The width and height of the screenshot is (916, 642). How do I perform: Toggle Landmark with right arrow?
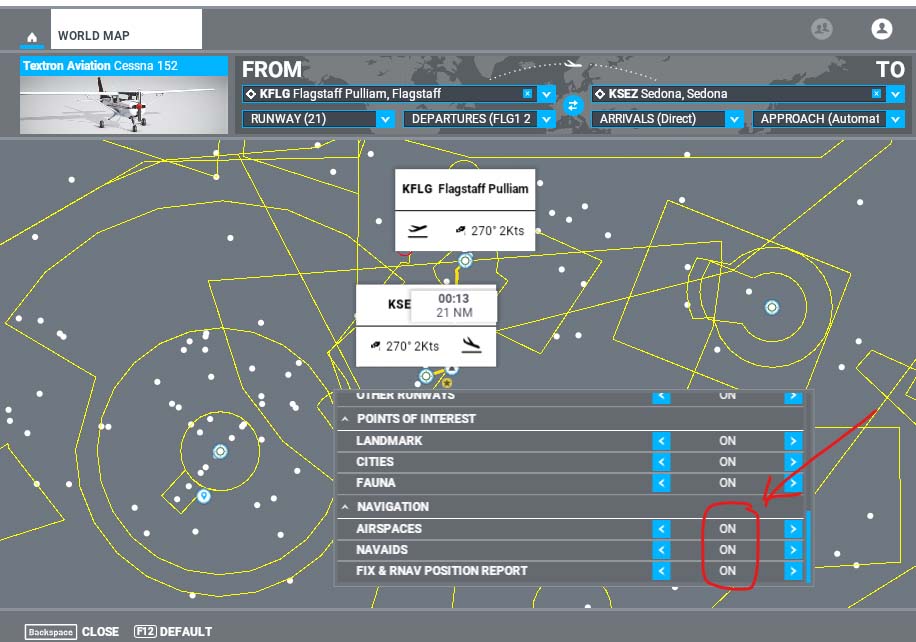point(793,441)
